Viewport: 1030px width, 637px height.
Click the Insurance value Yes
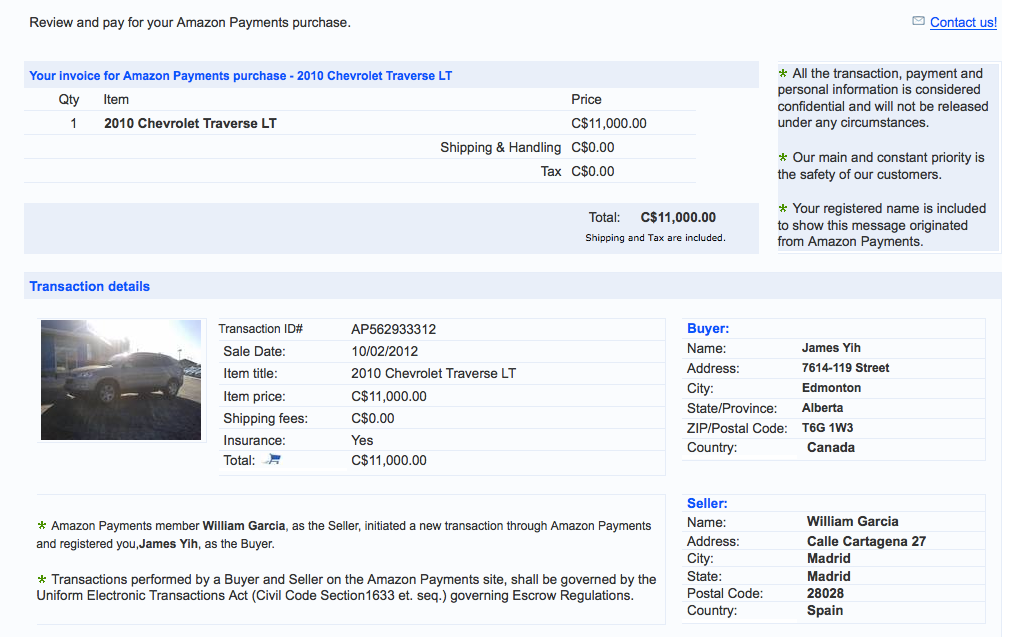(x=362, y=441)
